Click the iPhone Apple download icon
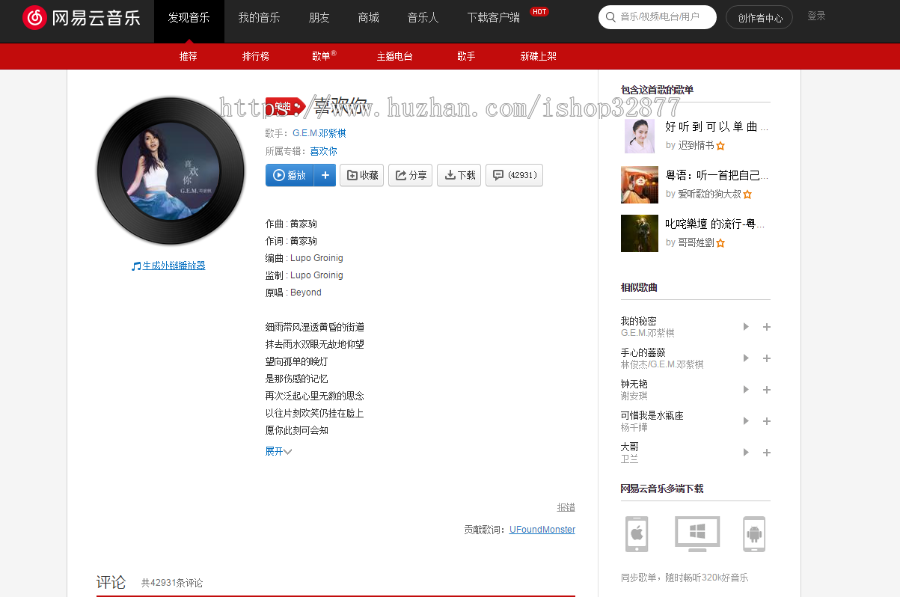Screen dimensions: 900x597 click(637, 534)
